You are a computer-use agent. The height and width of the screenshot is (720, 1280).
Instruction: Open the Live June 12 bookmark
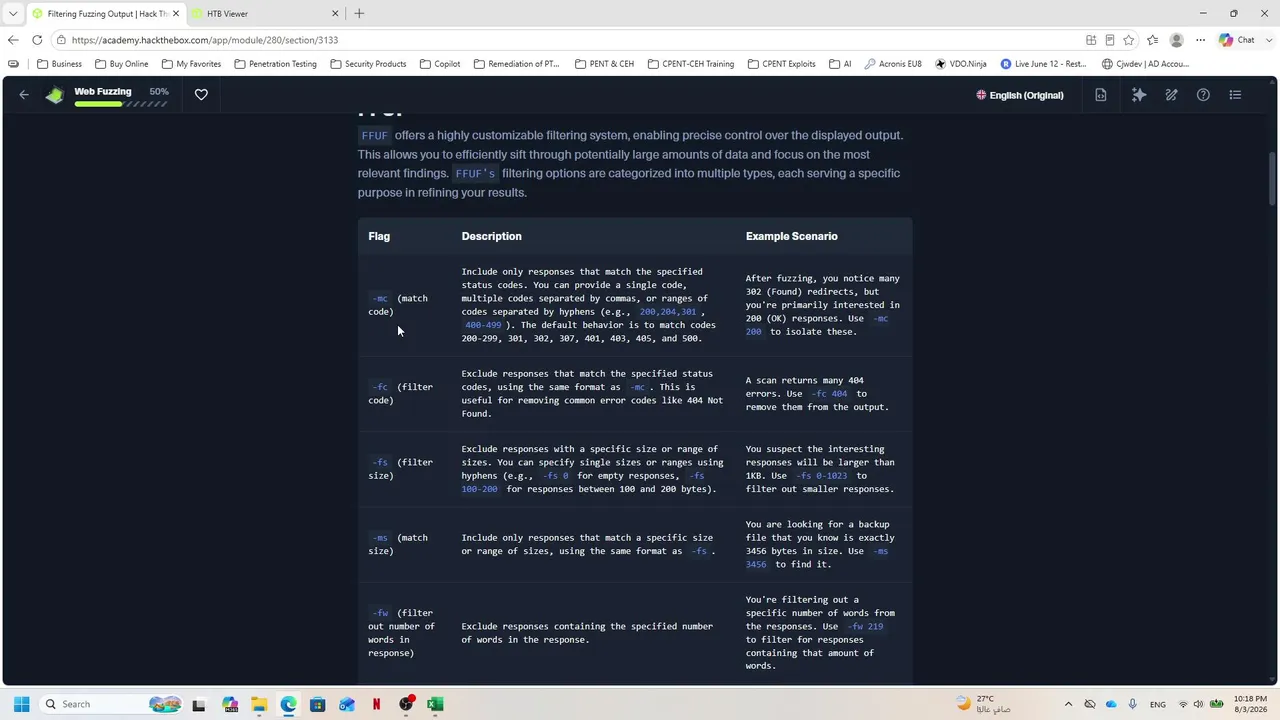[1043, 64]
